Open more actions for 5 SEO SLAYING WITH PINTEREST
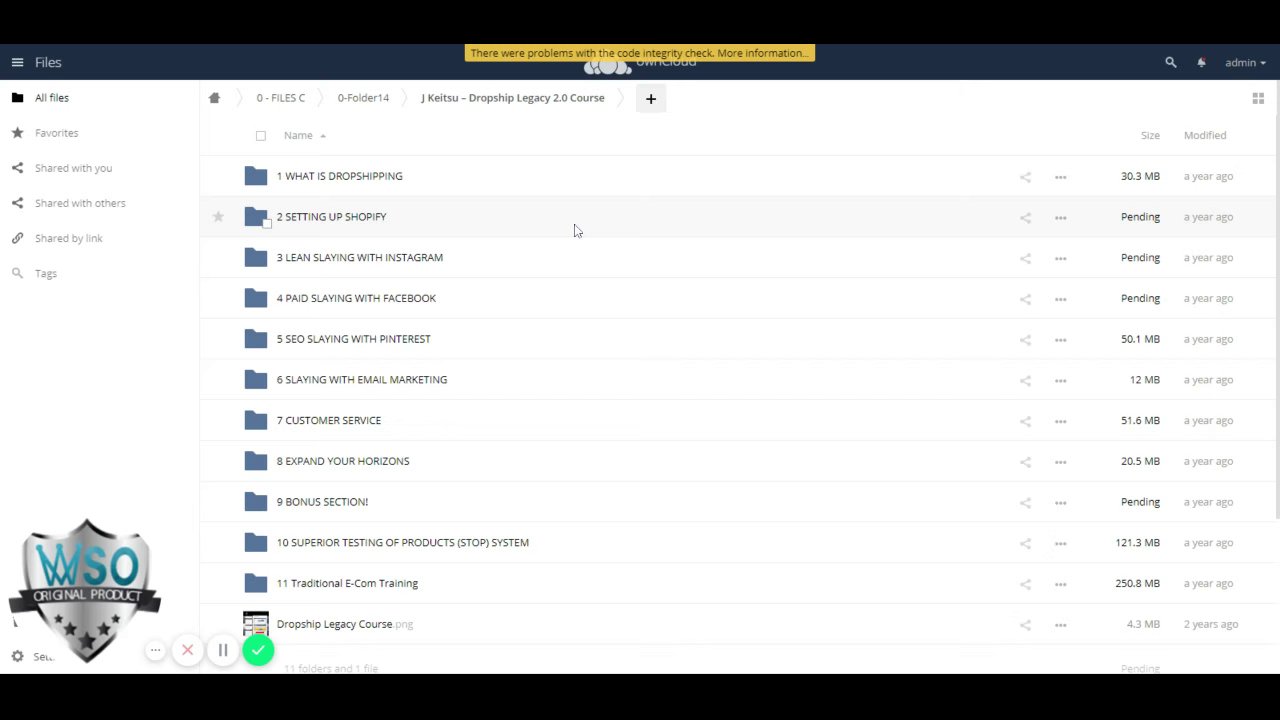The width and height of the screenshot is (1280, 720). click(1060, 340)
